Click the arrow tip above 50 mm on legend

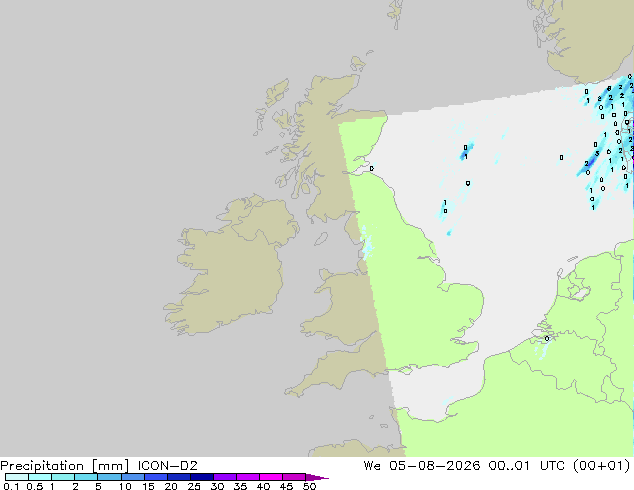pos(317,477)
